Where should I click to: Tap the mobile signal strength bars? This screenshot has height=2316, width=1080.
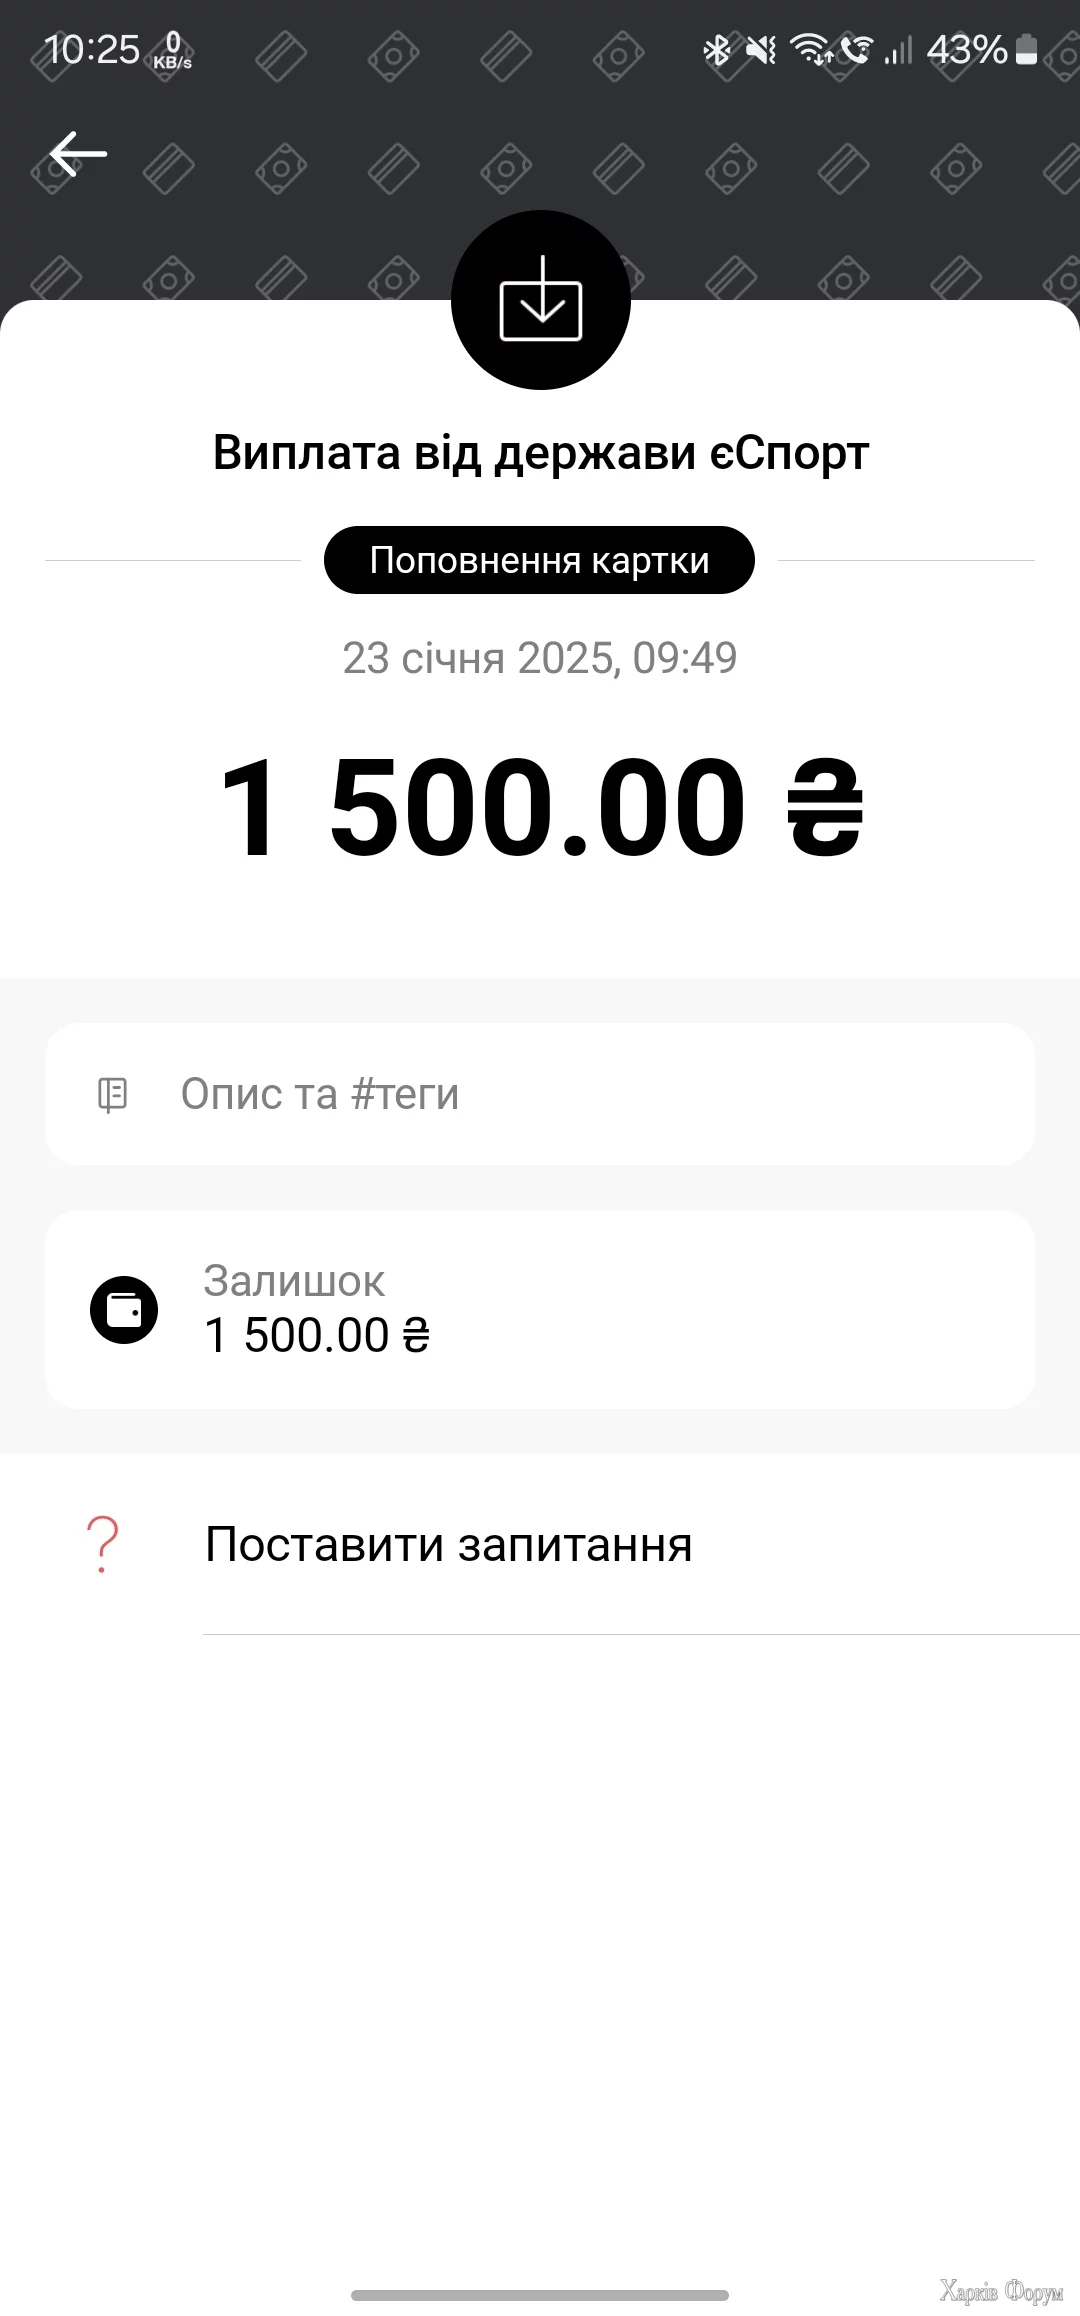[x=899, y=49]
